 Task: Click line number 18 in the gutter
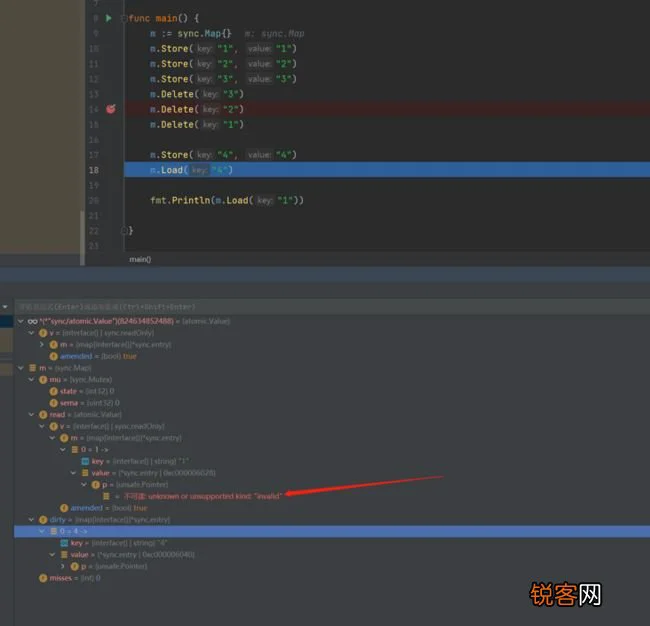(x=94, y=170)
